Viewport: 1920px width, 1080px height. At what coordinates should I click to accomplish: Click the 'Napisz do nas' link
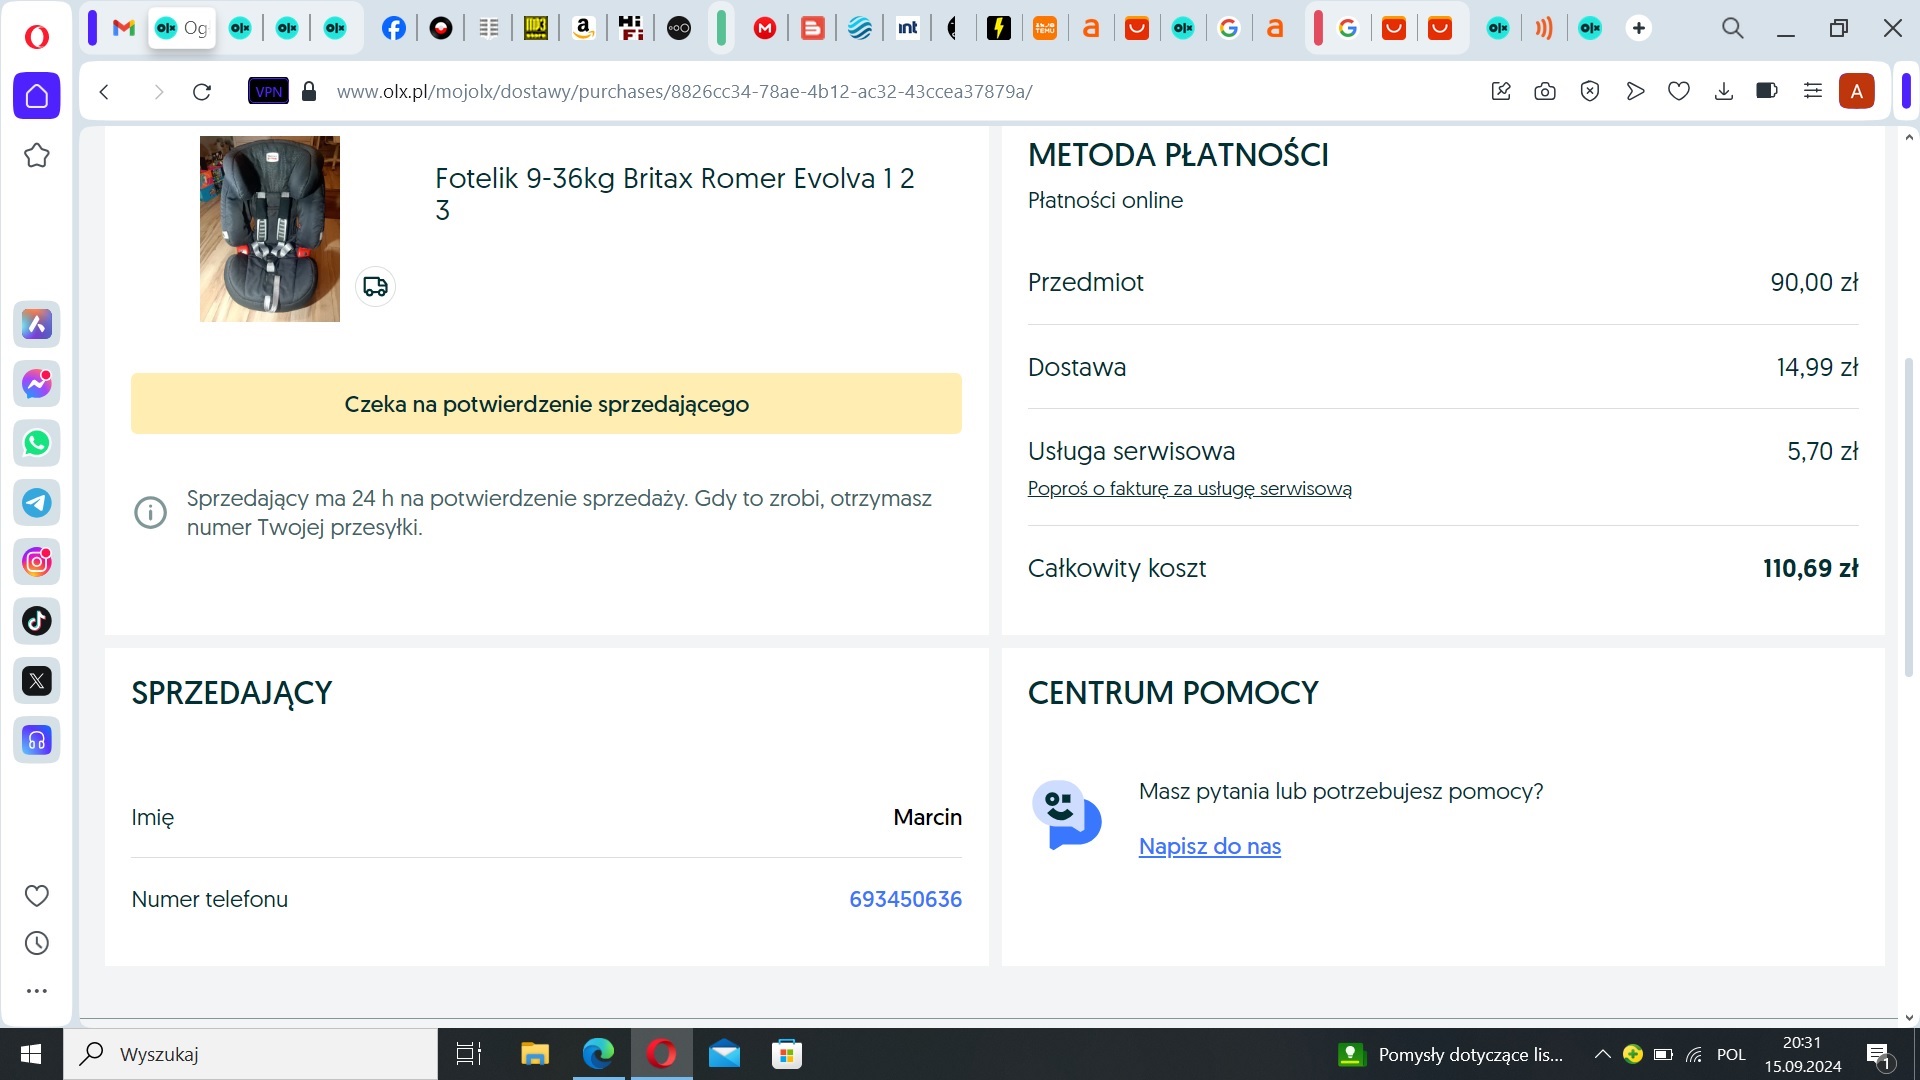click(1209, 846)
